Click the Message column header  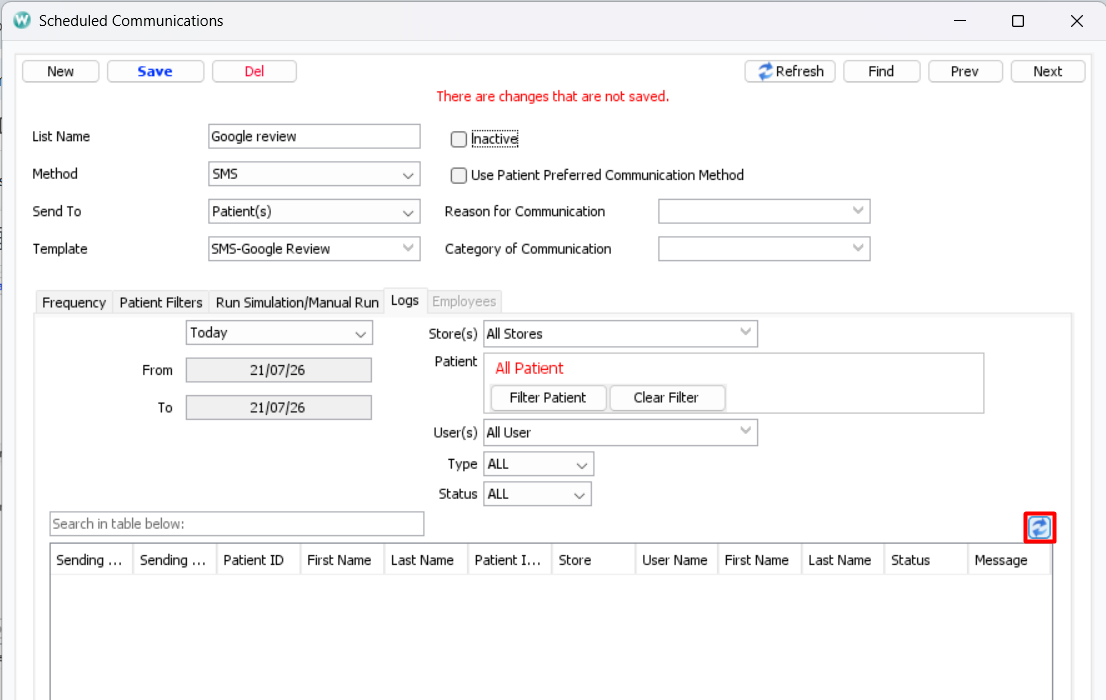pos(1009,560)
